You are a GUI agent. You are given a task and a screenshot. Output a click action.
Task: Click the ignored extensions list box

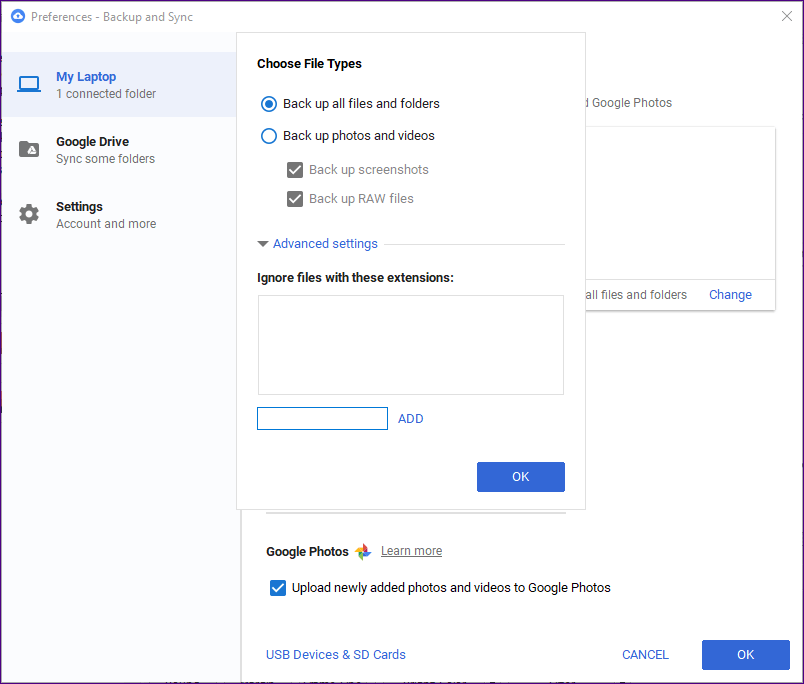pyautogui.click(x=411, y=345)
